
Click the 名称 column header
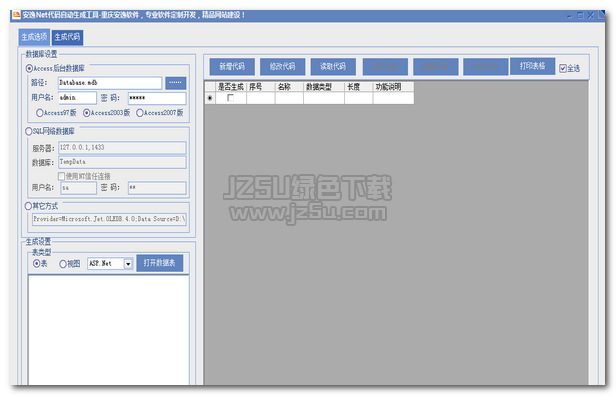coord(289,87)
